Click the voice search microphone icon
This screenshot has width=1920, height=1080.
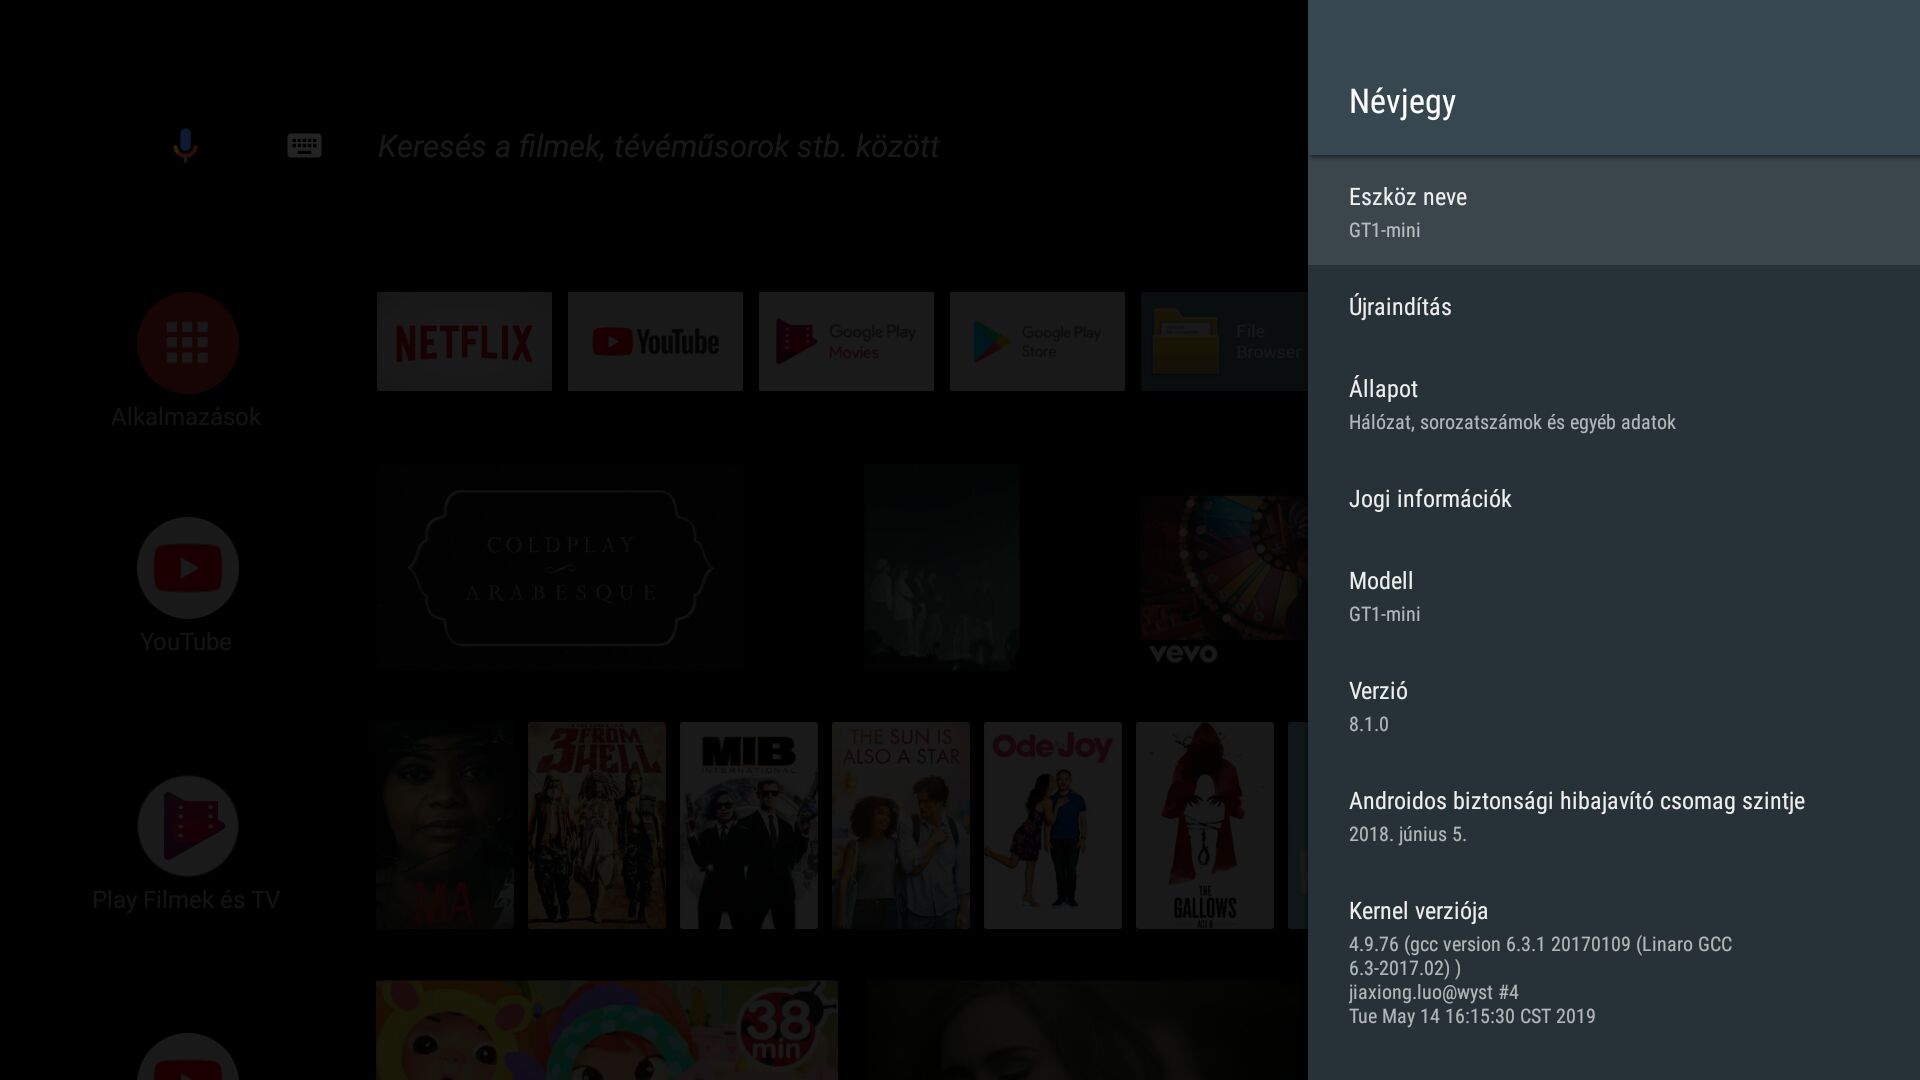tap(185, 146)
